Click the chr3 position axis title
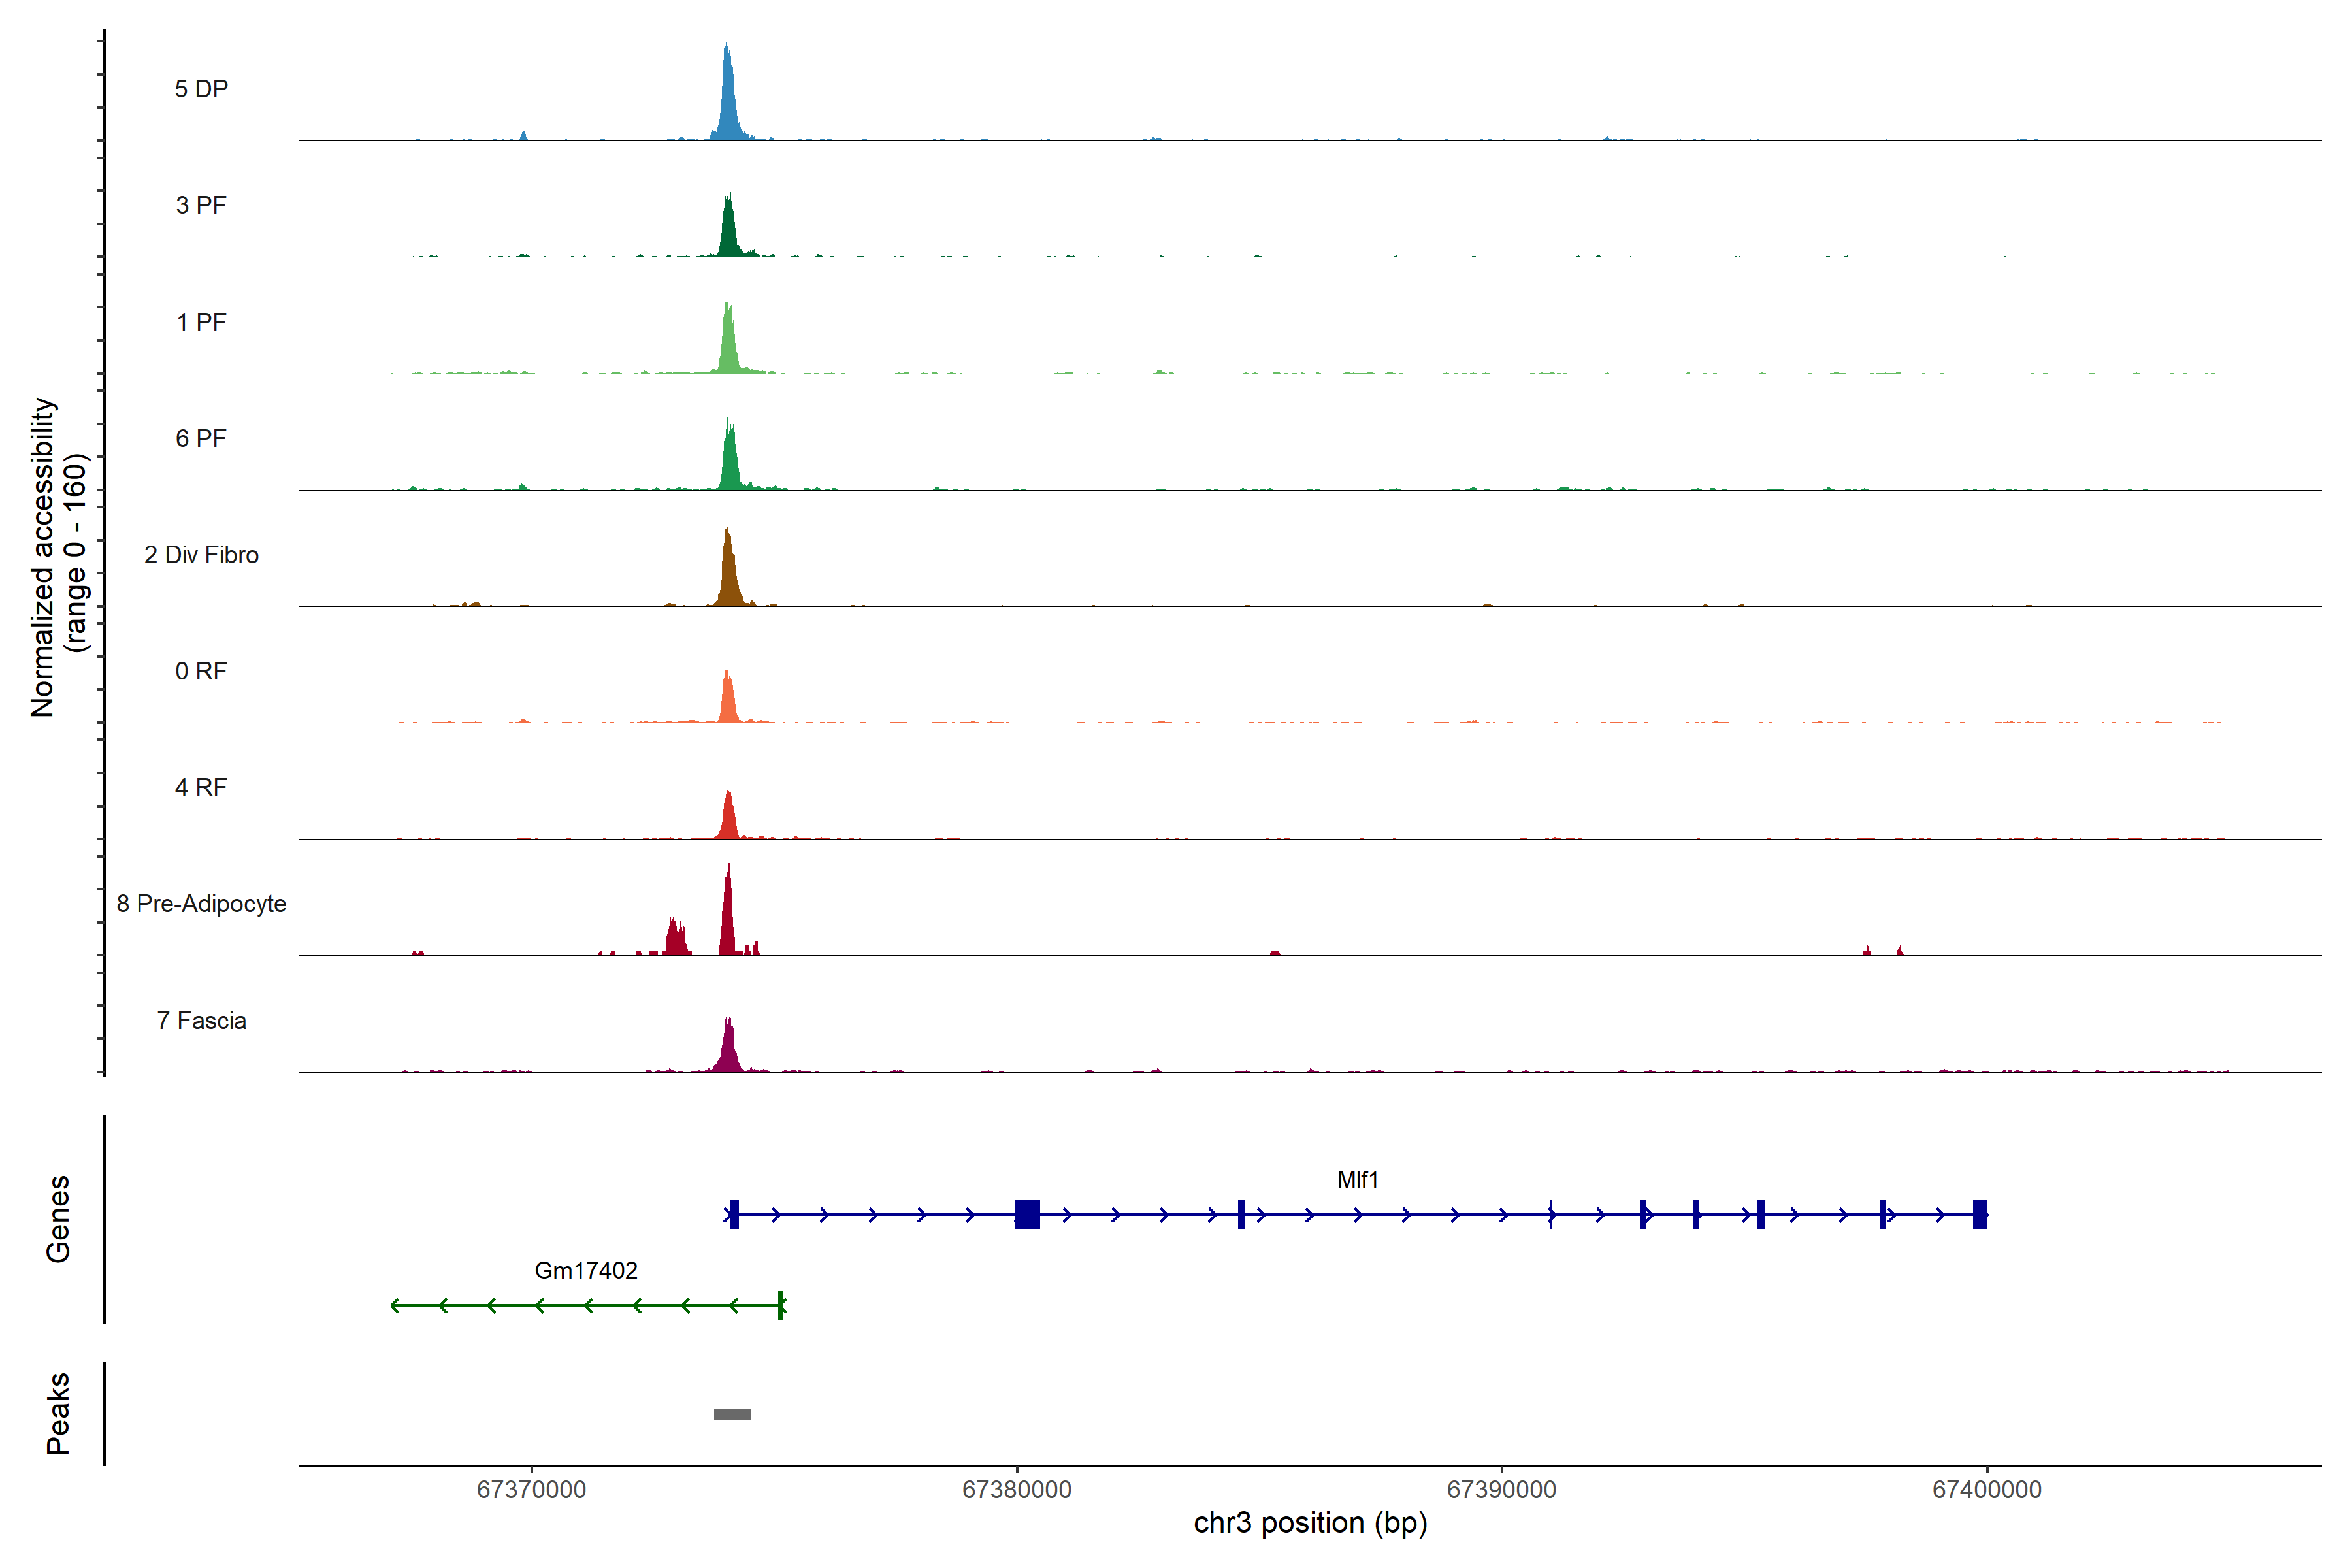Screen dimensions: 2352x1568 coord(1310,1523)
